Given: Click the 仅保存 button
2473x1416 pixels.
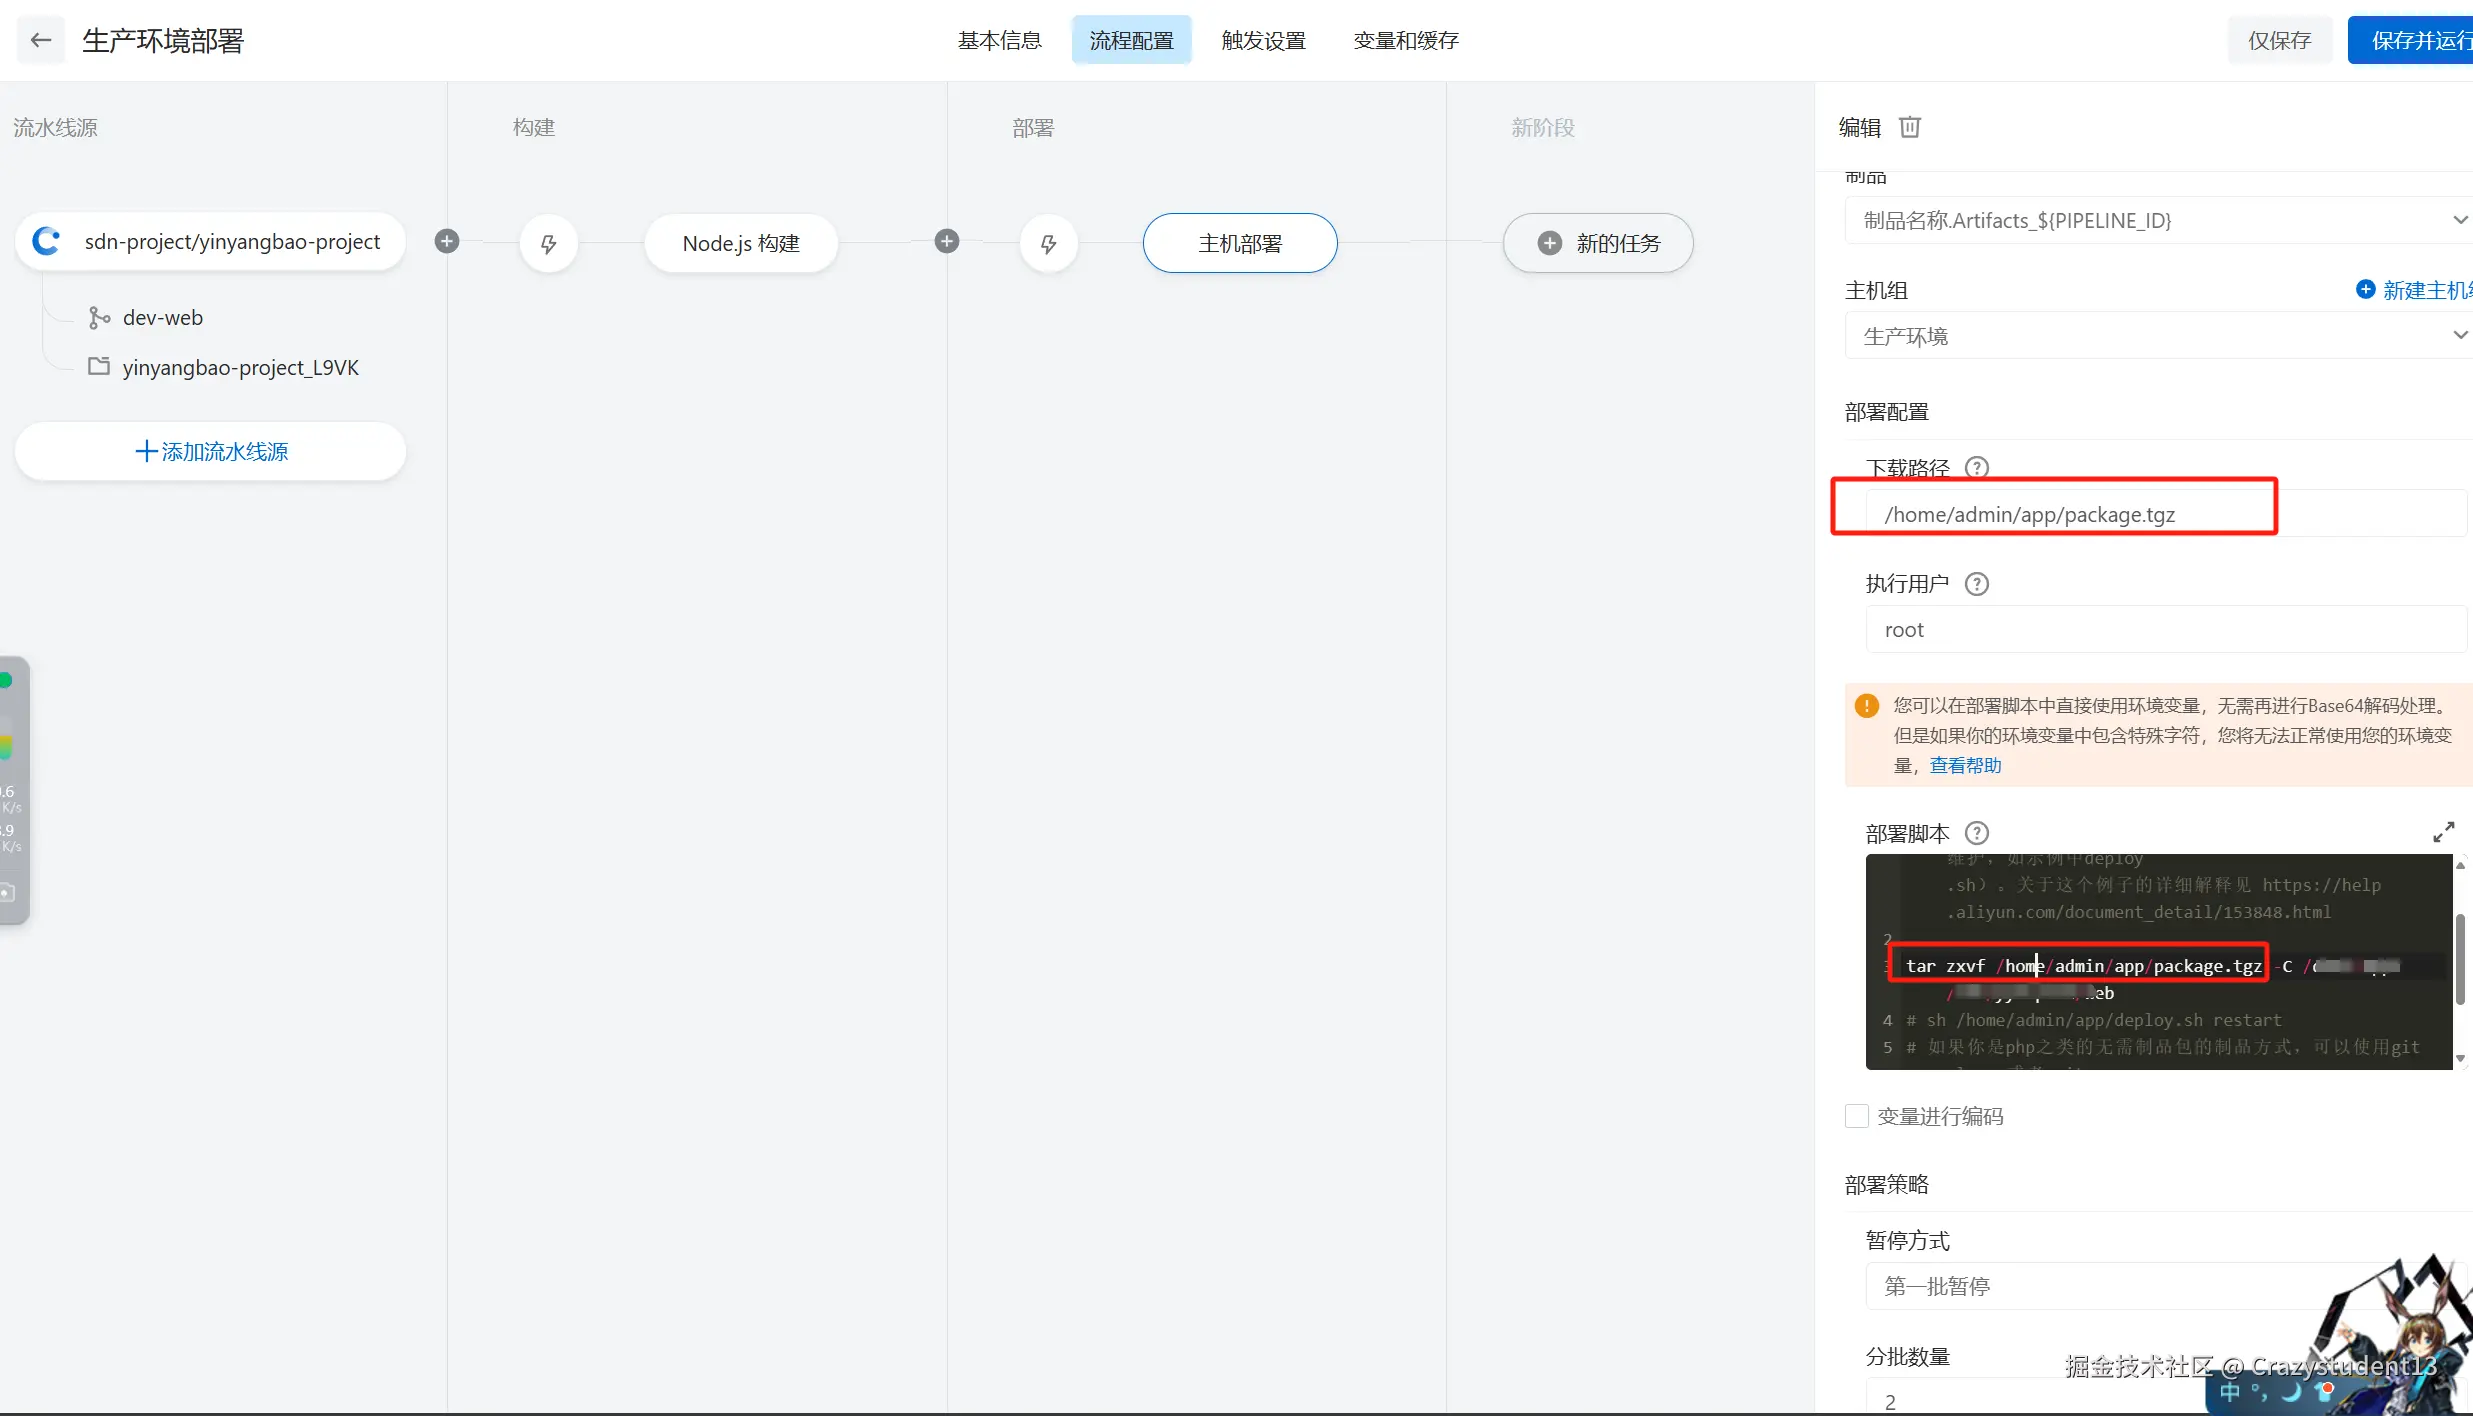Looking at the screenshot, I should (2279, 40).
